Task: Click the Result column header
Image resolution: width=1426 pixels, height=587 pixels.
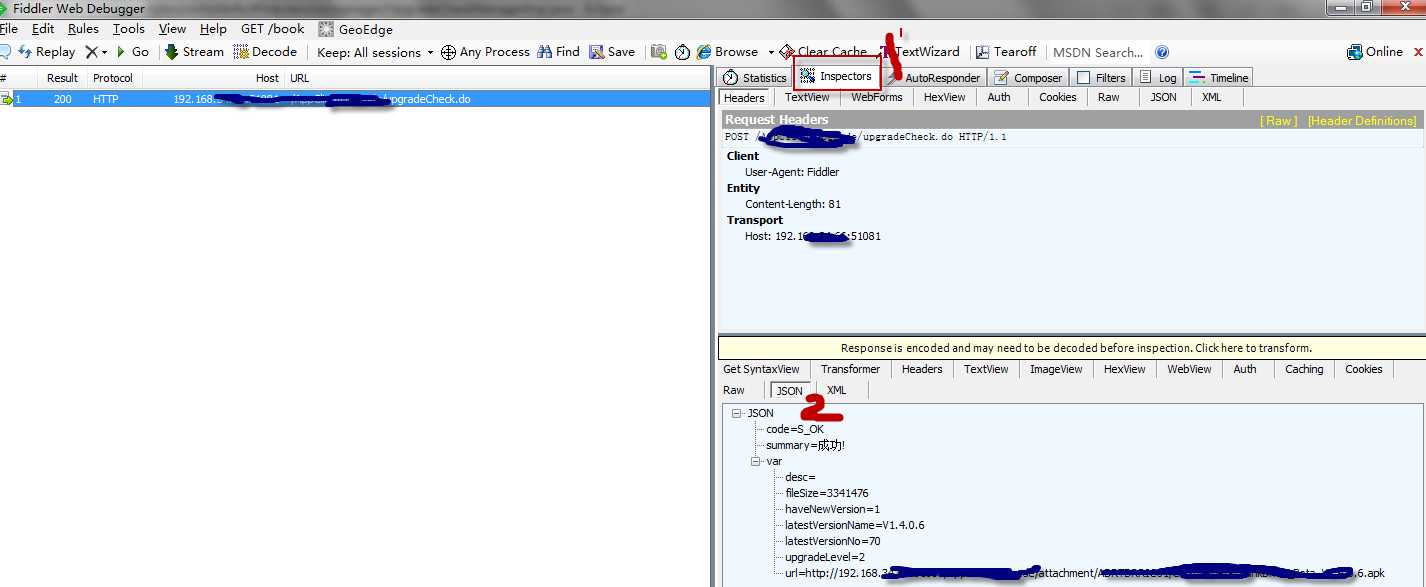Action: pos(62,78)
